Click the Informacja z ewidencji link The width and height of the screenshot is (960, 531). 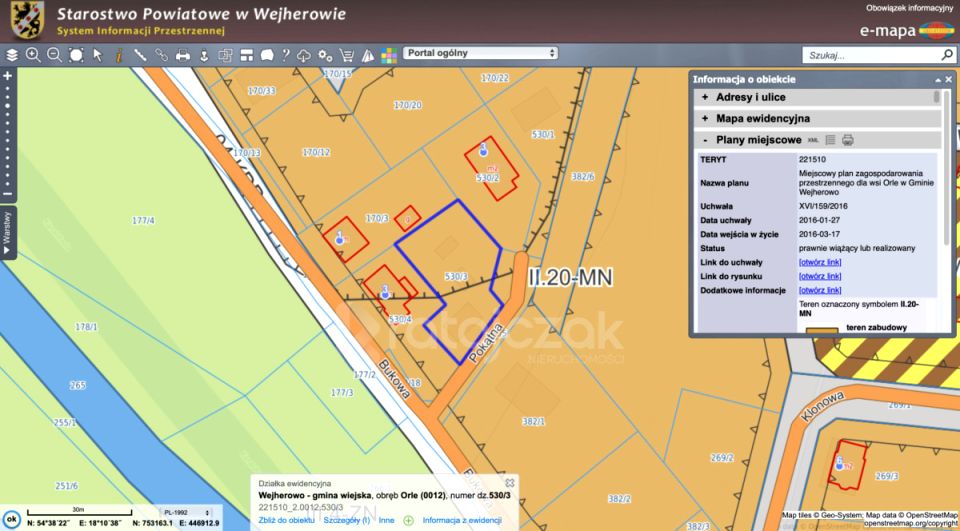pyautogui.click(x=461, y=520)
